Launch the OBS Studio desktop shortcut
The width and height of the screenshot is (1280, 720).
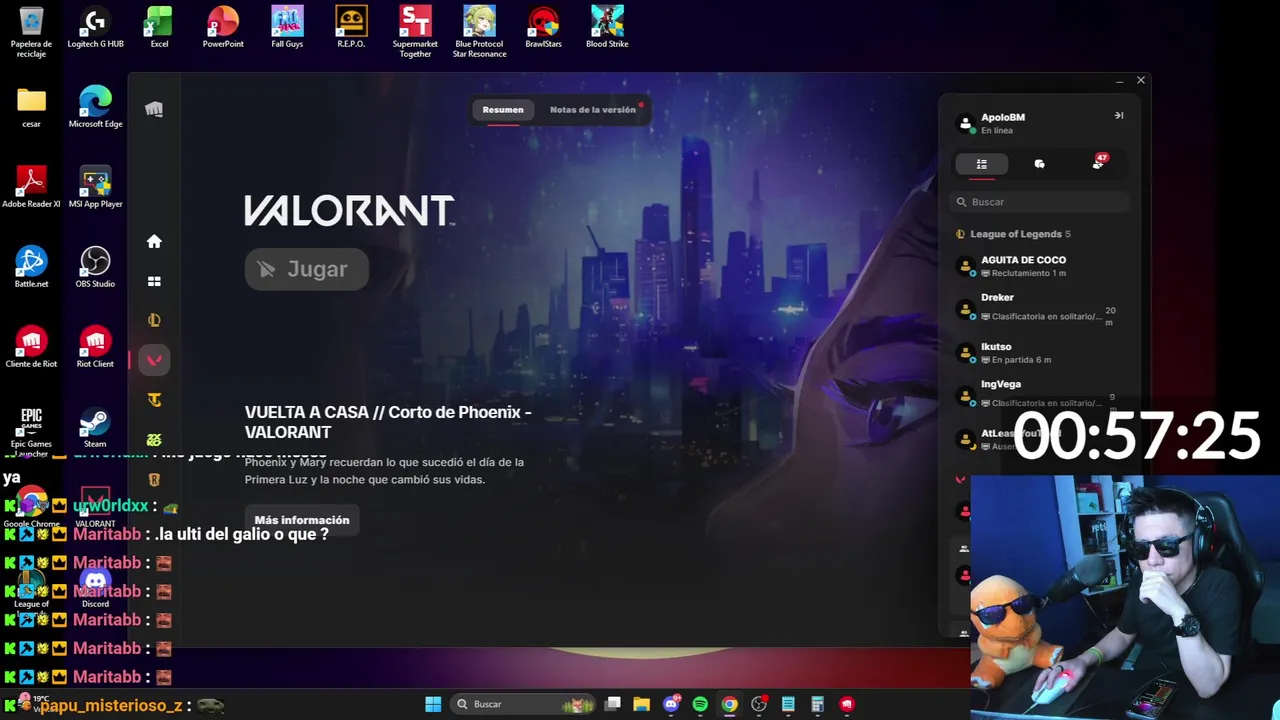(x=95, y=268)
